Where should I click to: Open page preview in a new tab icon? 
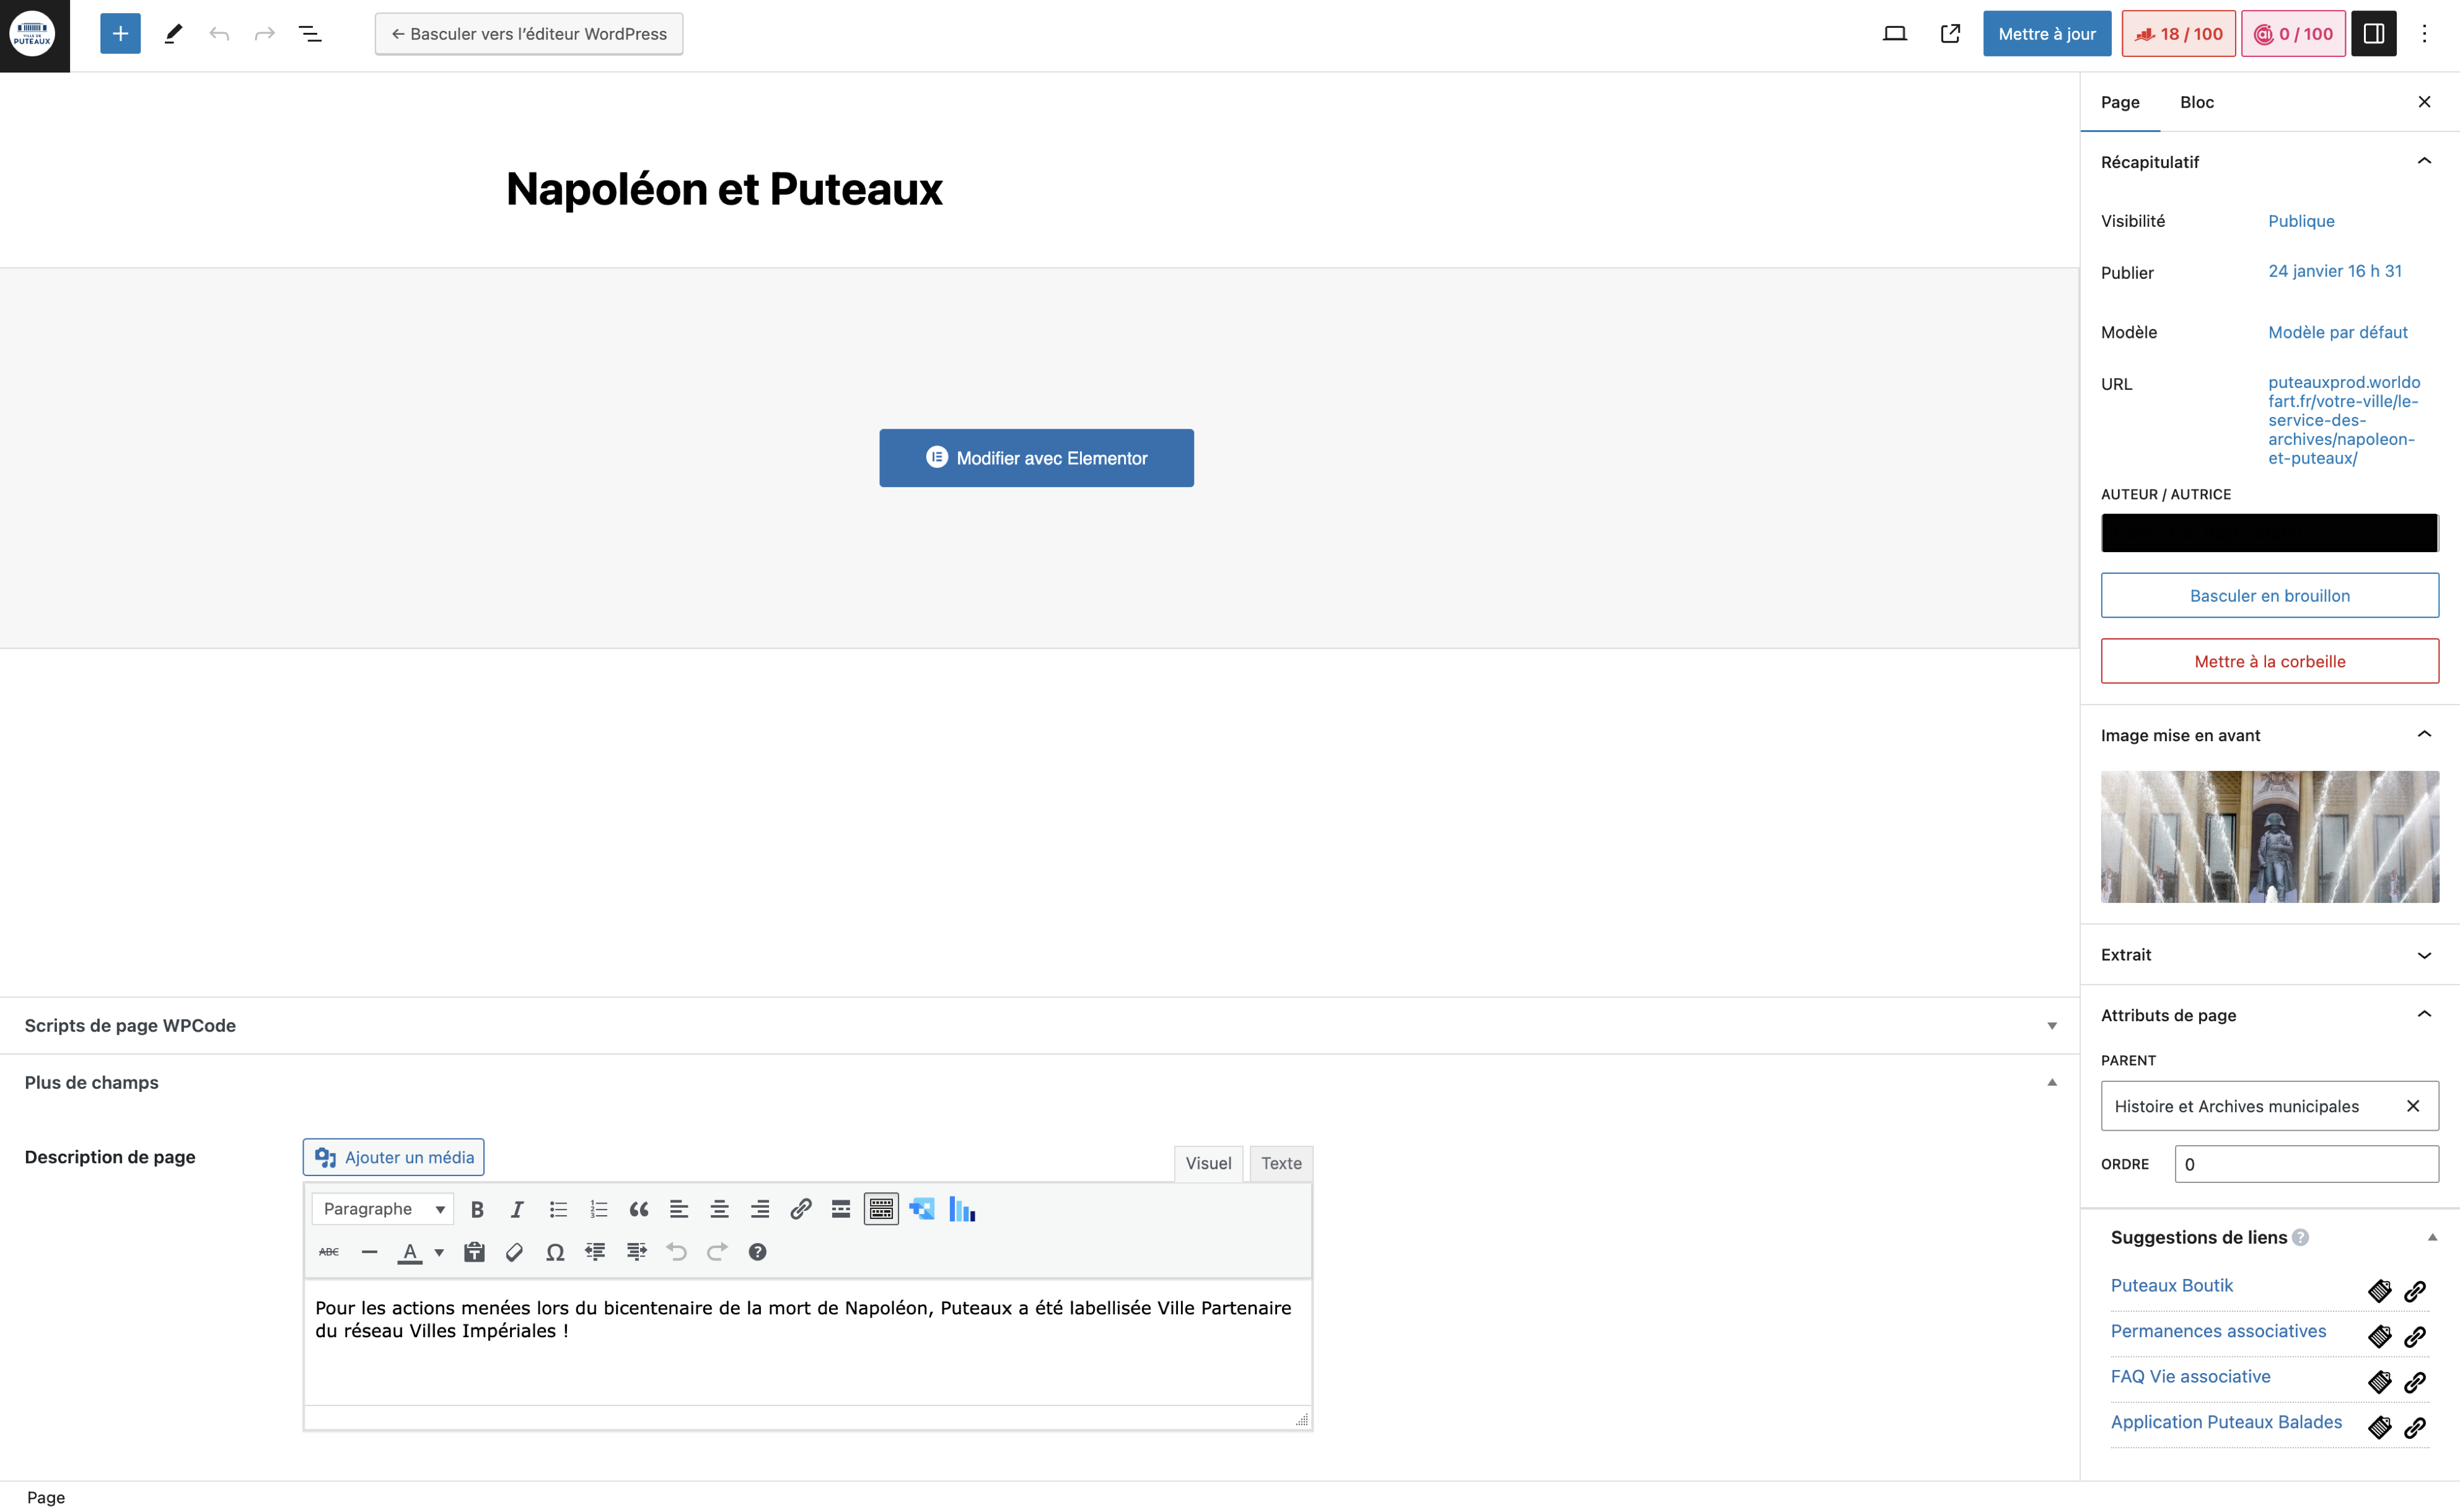pos(1950,34)
